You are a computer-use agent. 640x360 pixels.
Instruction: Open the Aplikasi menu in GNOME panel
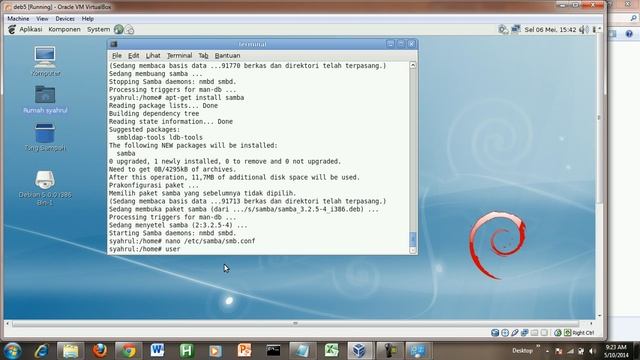[x=31, y=29]
